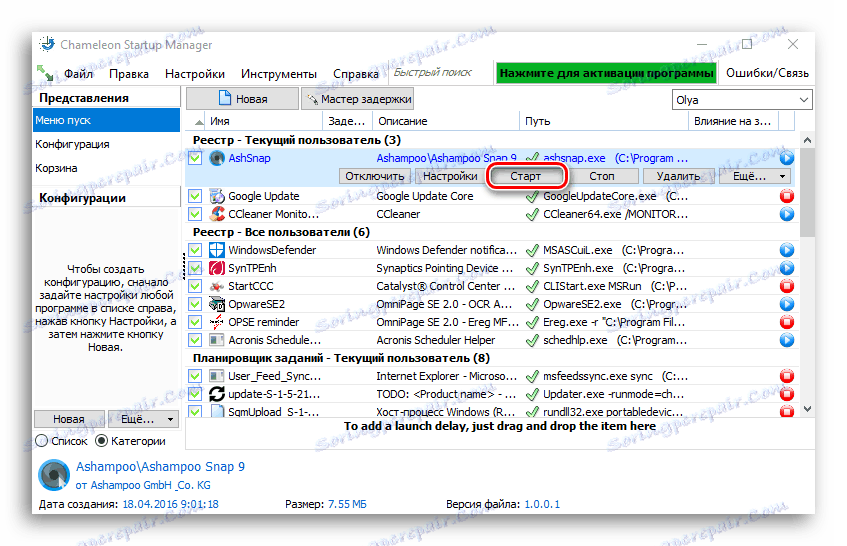Click the scrollbar down arrow

click(807, 409)
